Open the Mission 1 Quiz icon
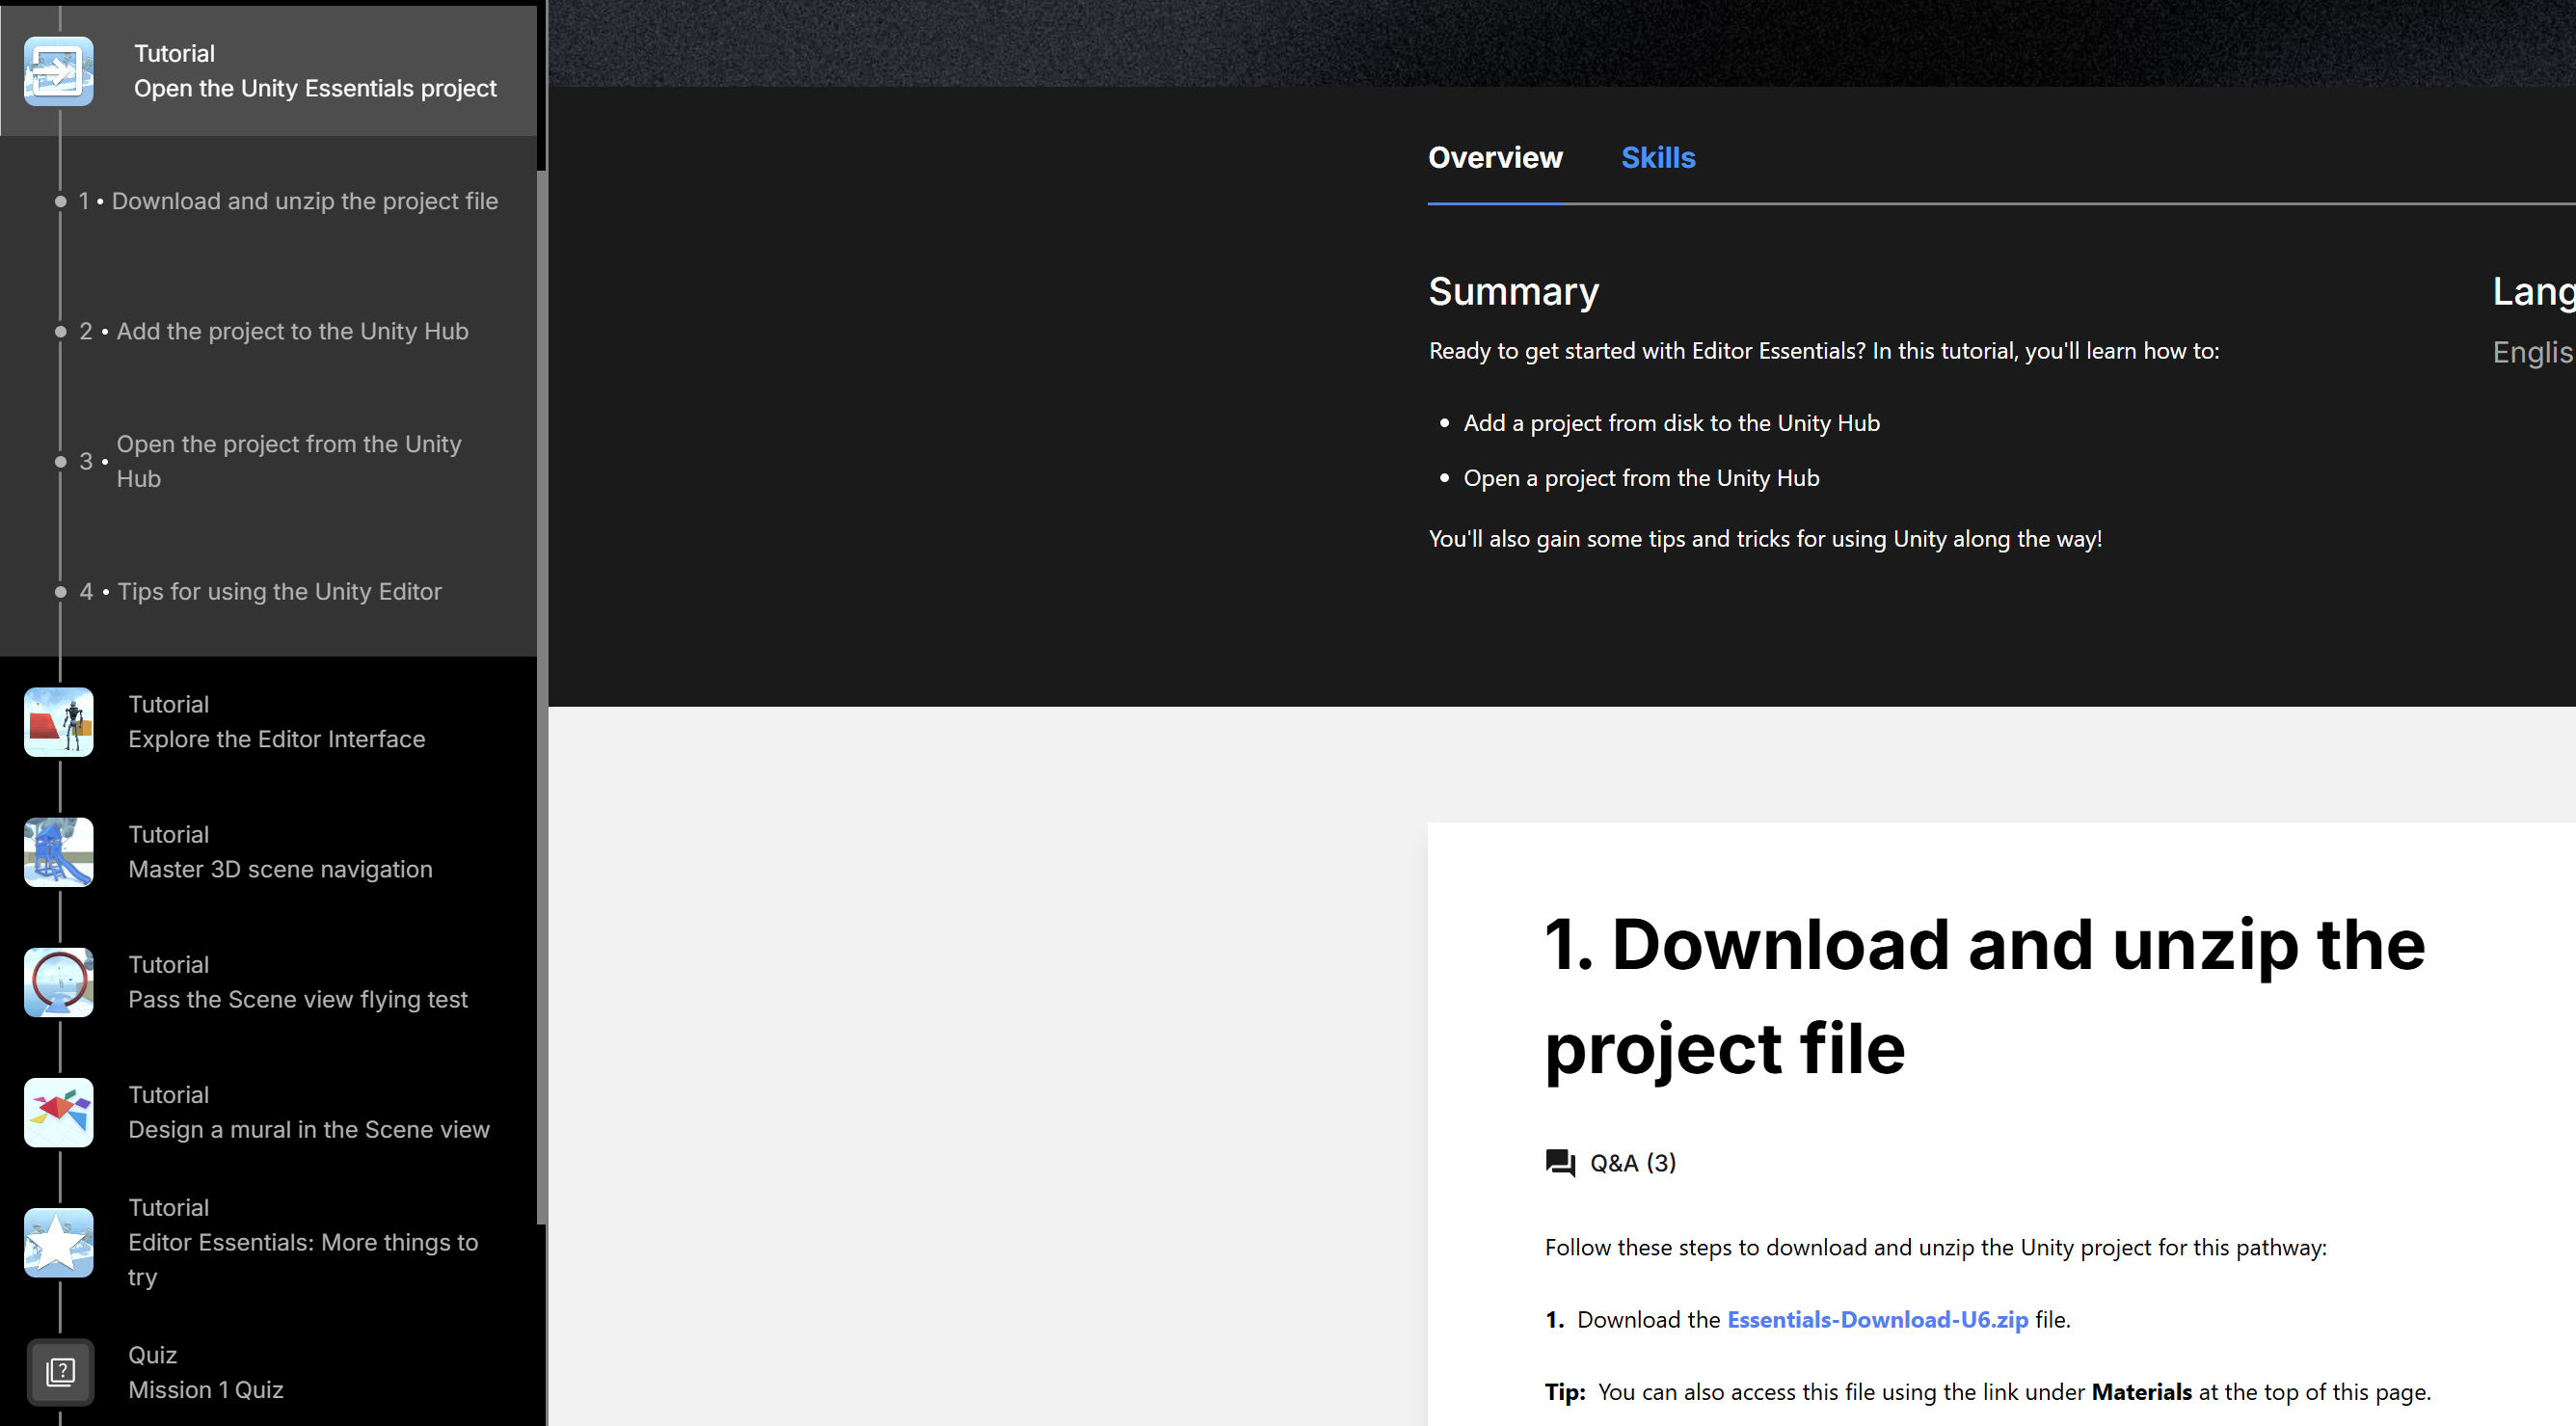 pos(60,1371)
